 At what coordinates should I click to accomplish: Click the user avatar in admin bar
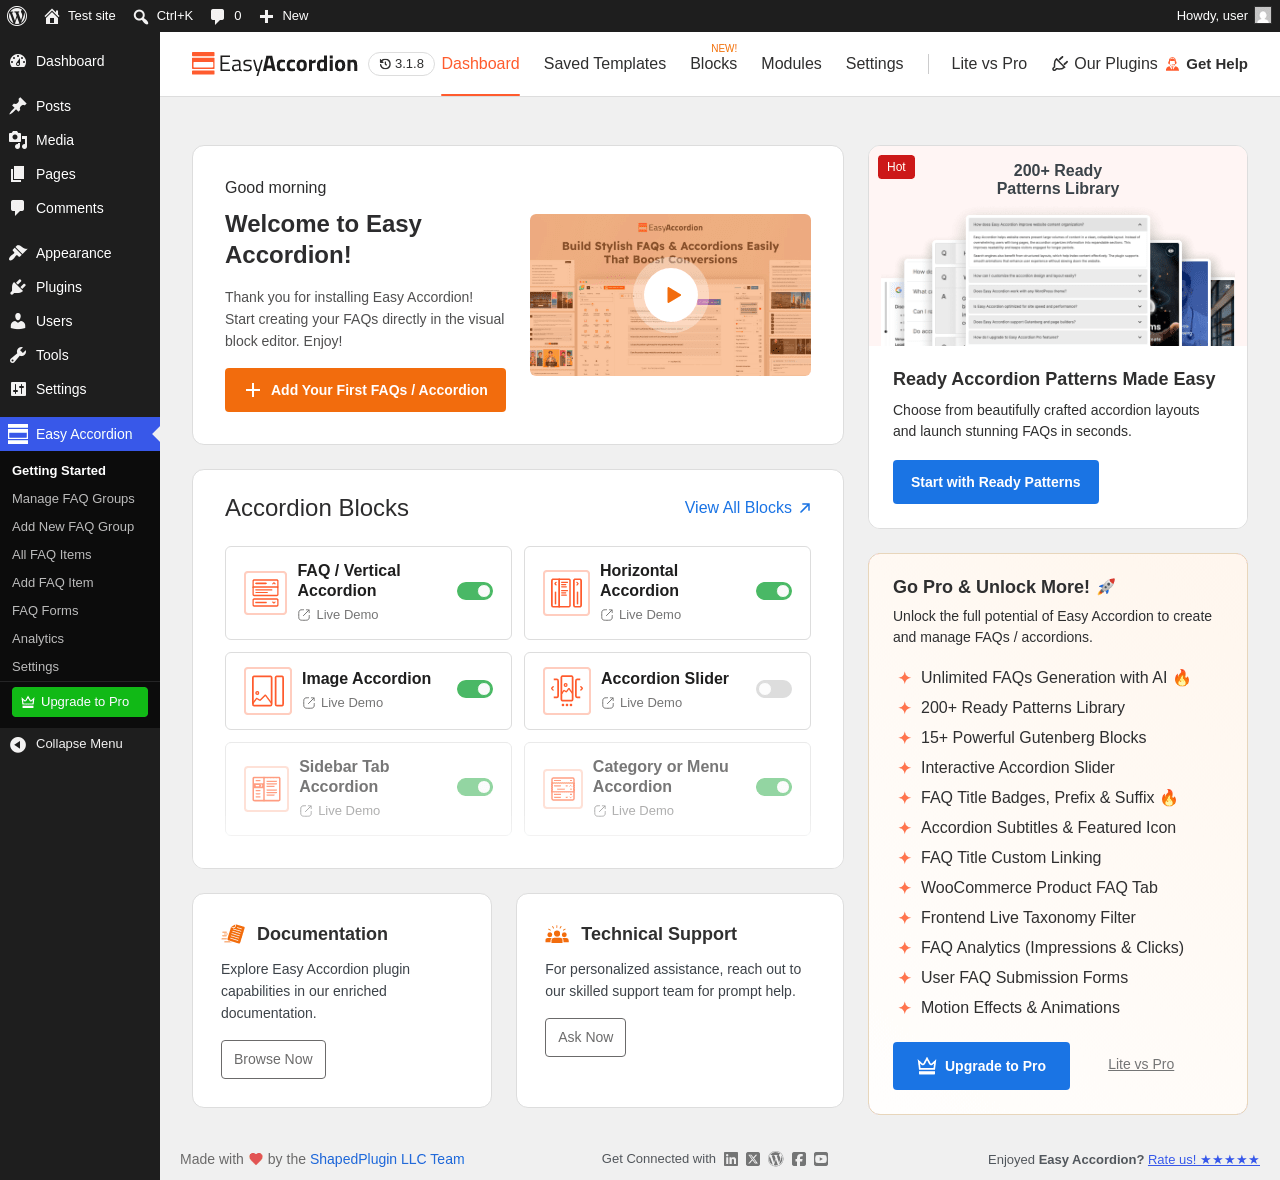tap(1263, 16)
